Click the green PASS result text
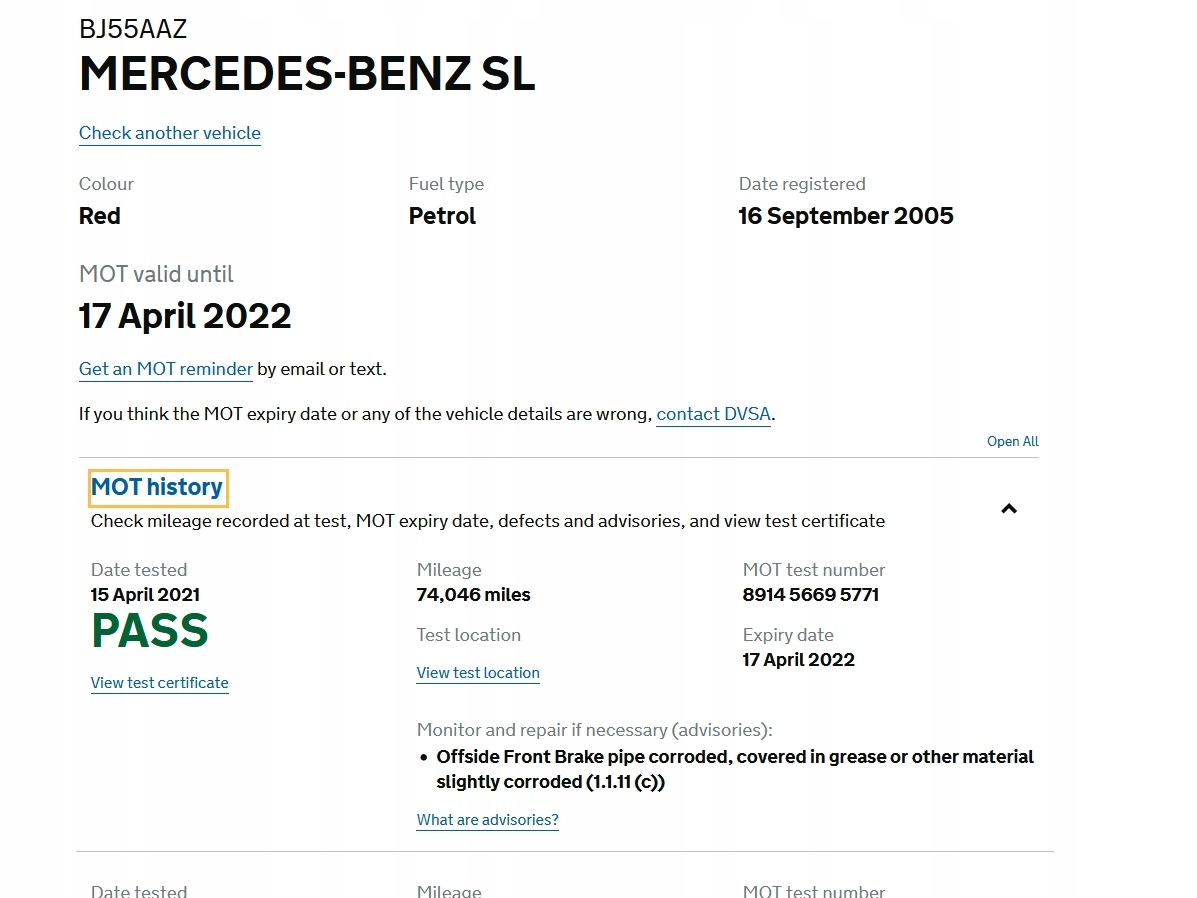Image resolution: width=1197 pixels, height=898 pixels. 150,632
